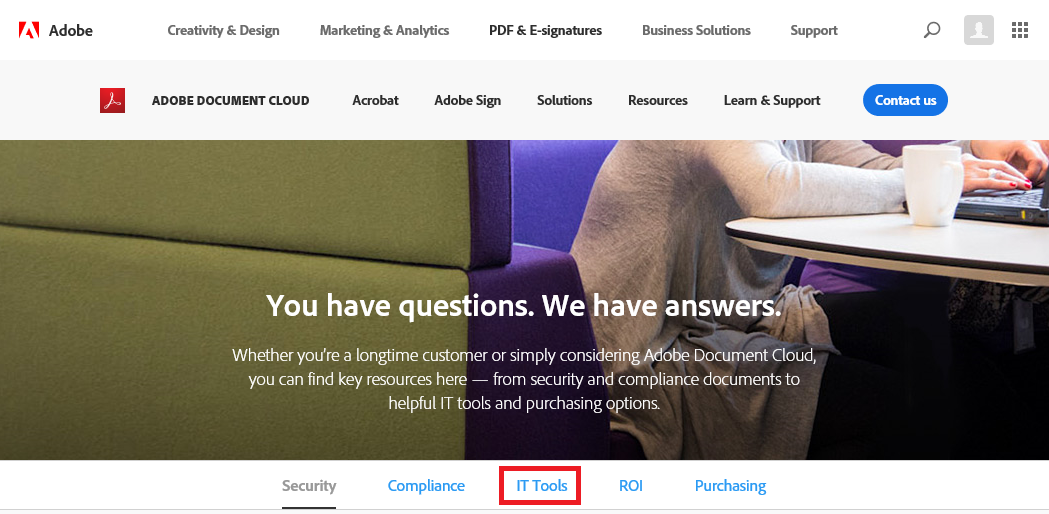Open the Learn & Support navigation item
The image size is (1049, 514).
[x=772, y=100]
